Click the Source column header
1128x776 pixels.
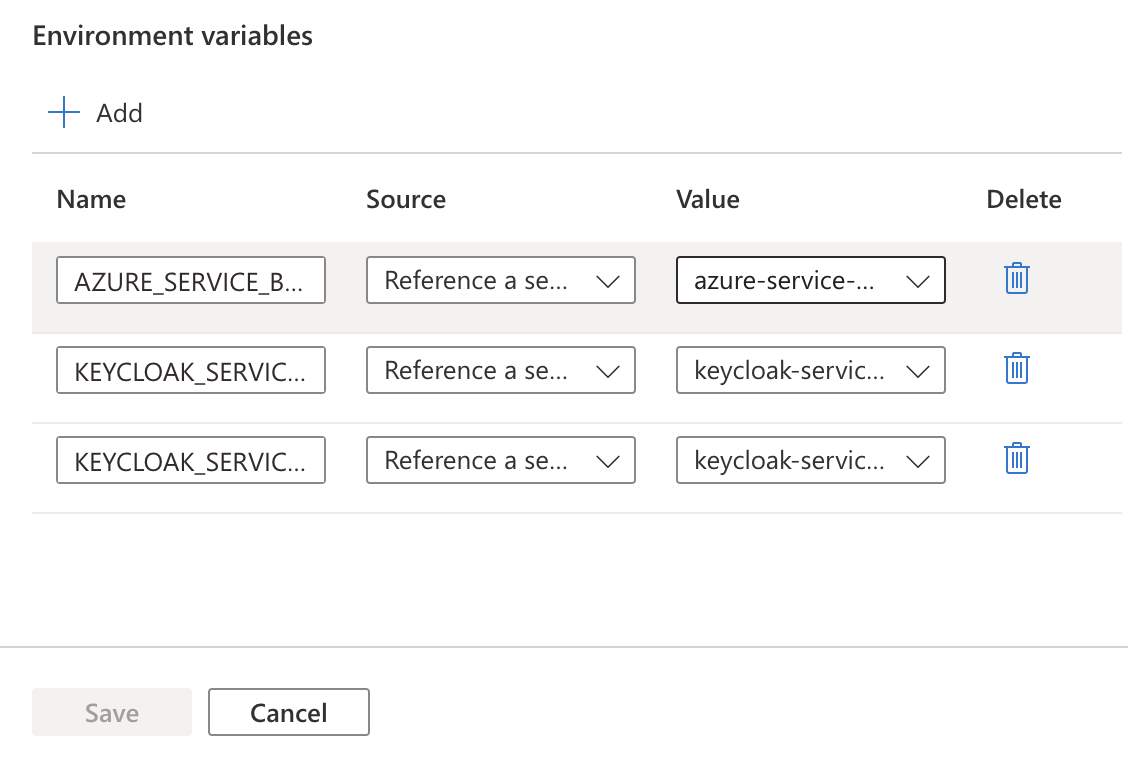click(406, 199)
